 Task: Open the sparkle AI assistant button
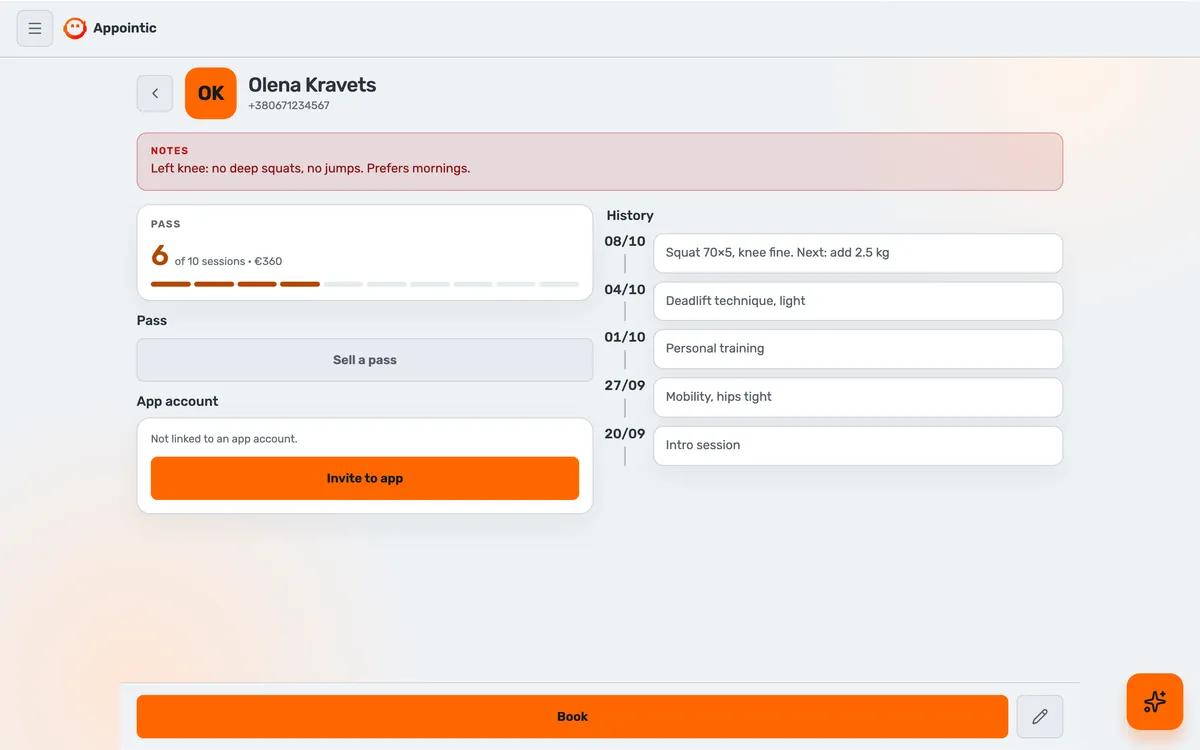click(x=1155, y=701)
